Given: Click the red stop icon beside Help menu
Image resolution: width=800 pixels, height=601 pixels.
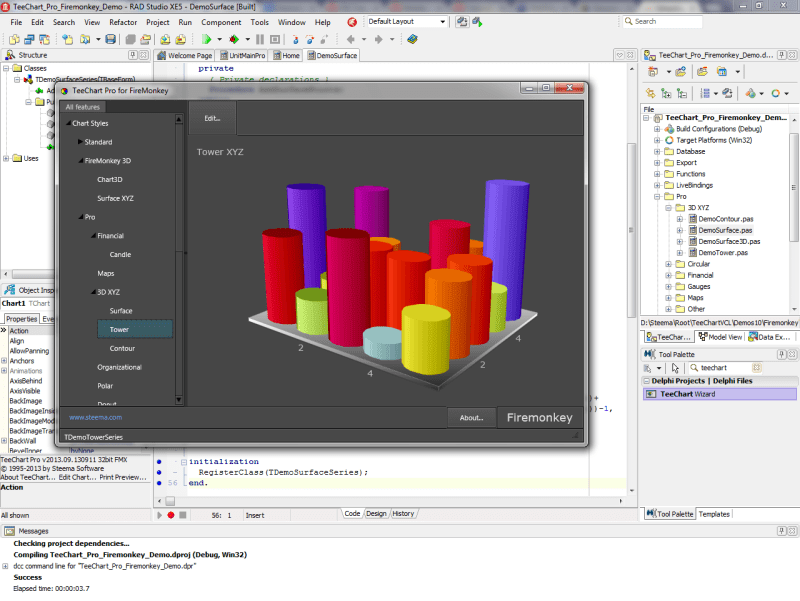Looking at the screenshot, I should point(351,21).
